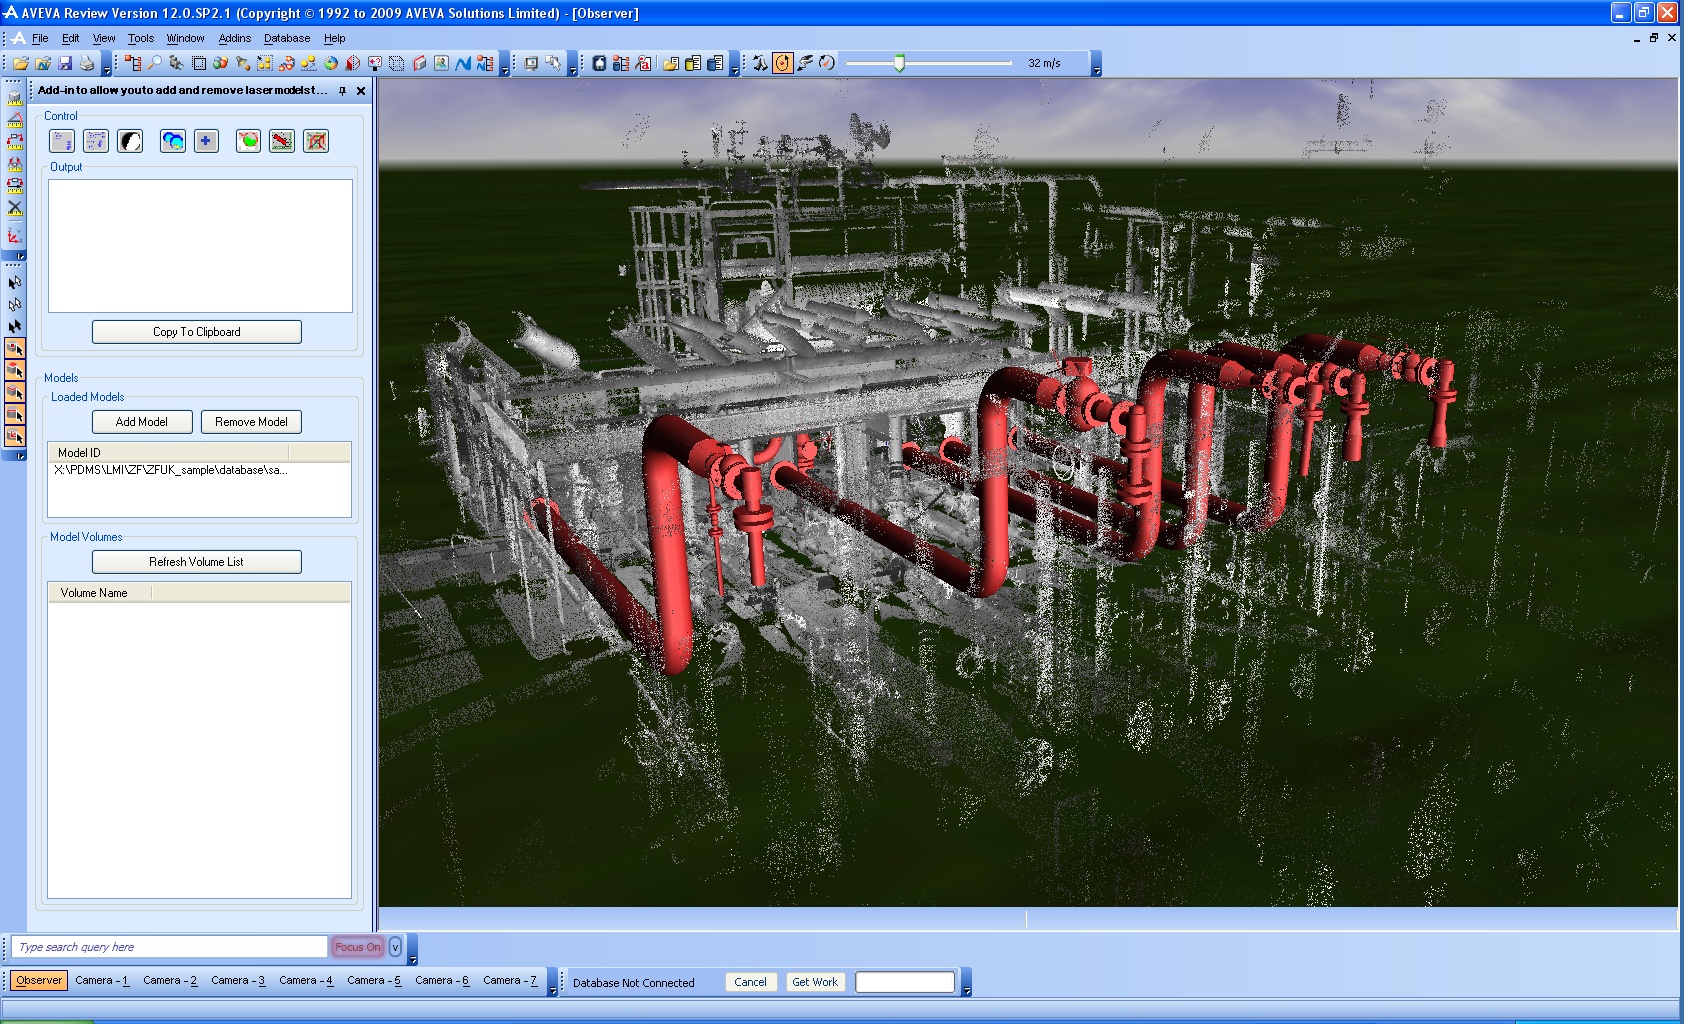The width and height of the screenshot is (1684, 1024).
Task: Click the Save floppy disk icon
Action: coord(65,63)
